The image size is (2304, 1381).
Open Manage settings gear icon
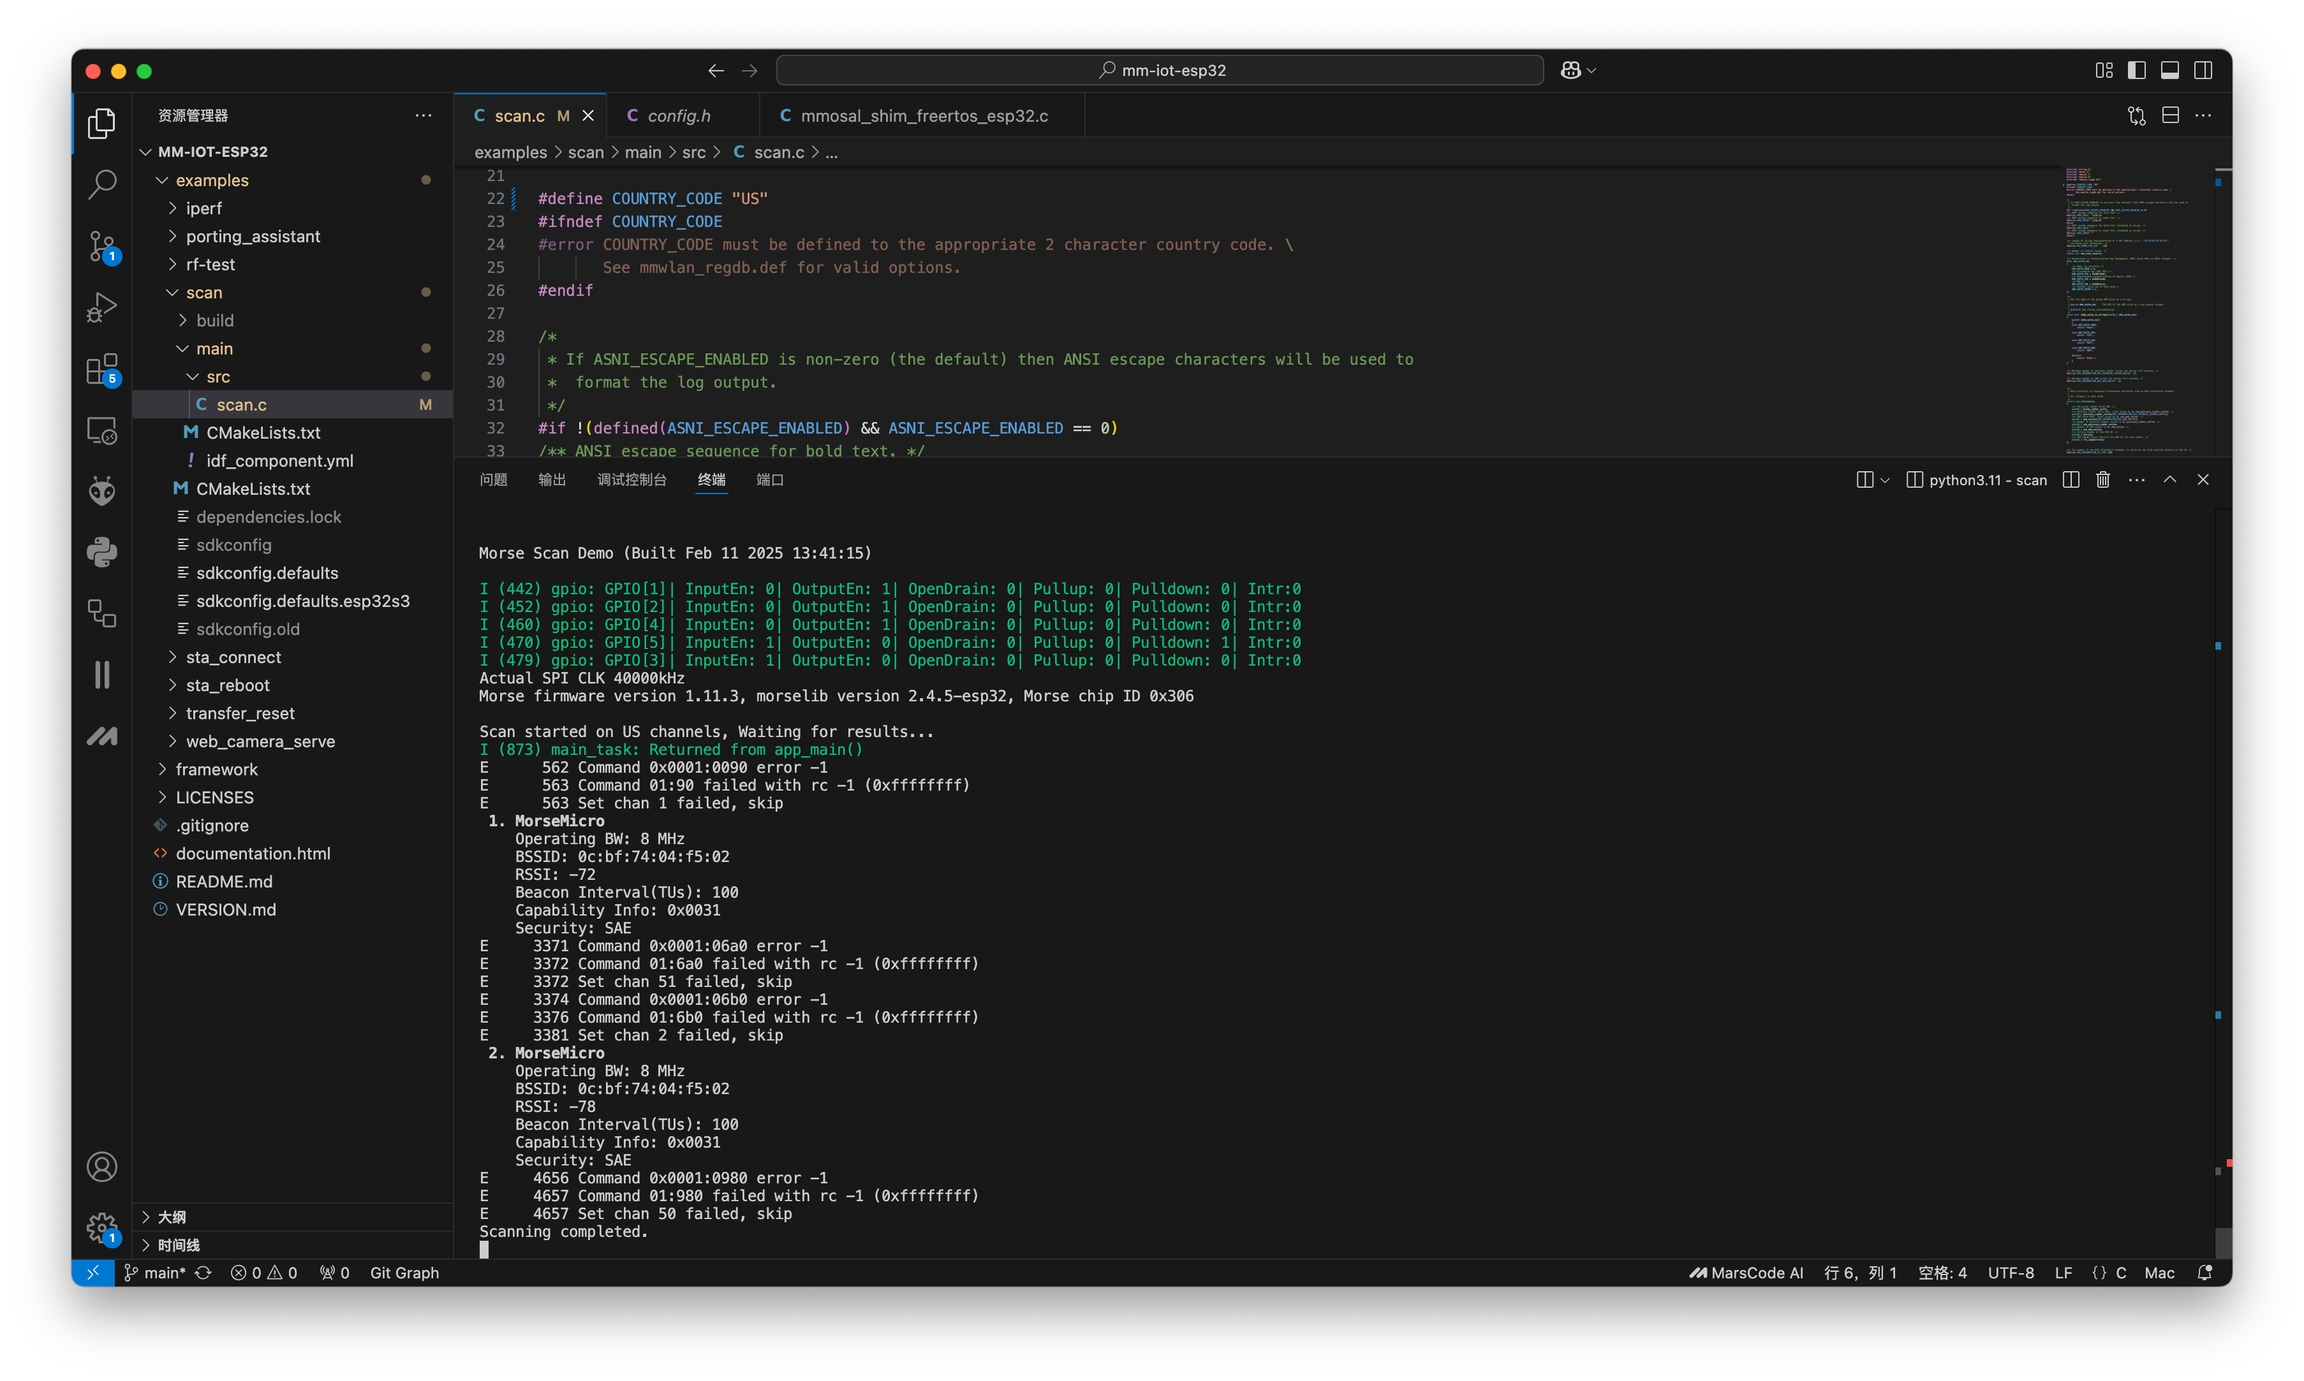pyautogui.click(x=101, y=1227)
